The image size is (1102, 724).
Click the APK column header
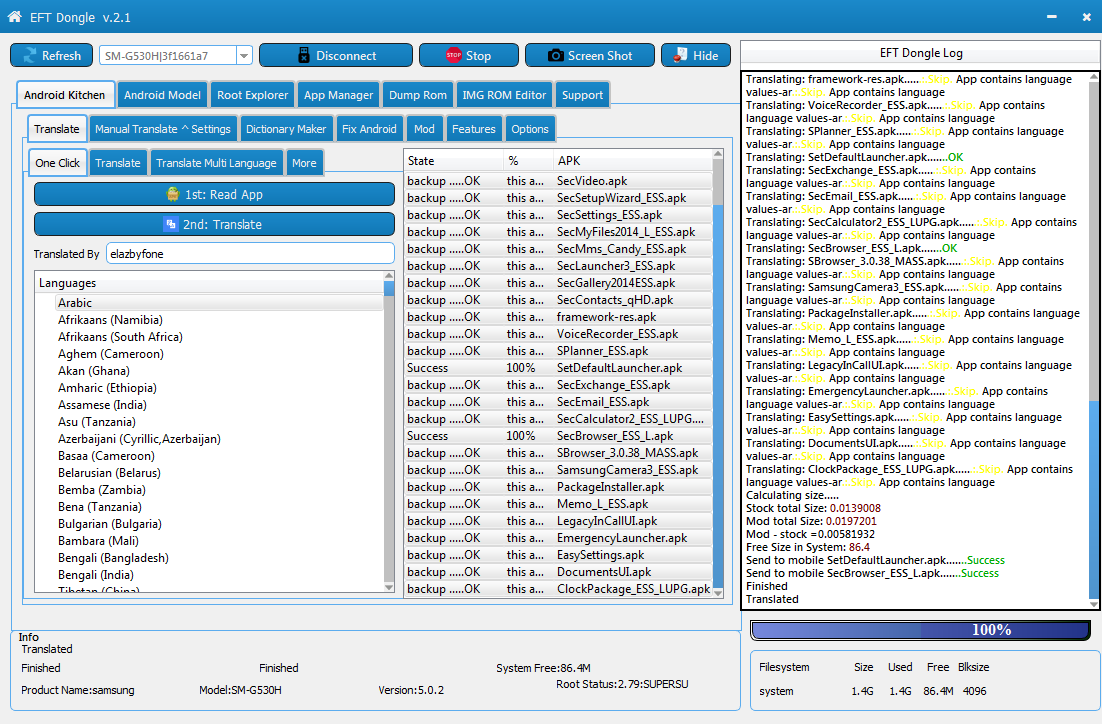(x=633, y=161)
